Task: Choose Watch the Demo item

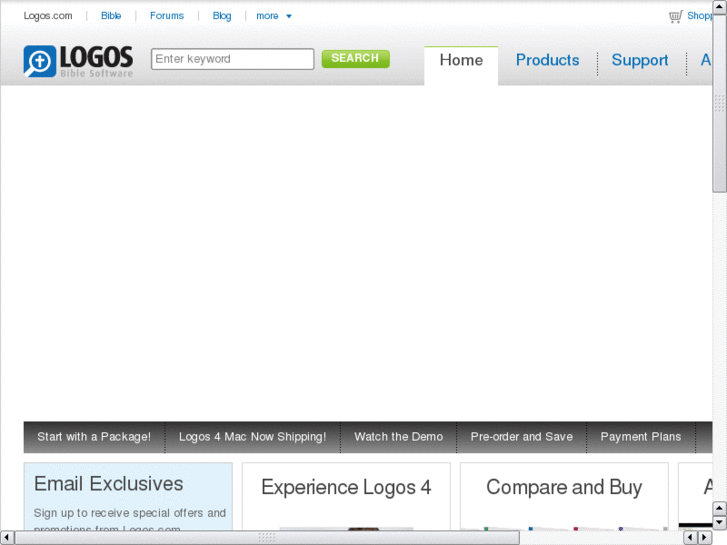Action: (399, 437)
